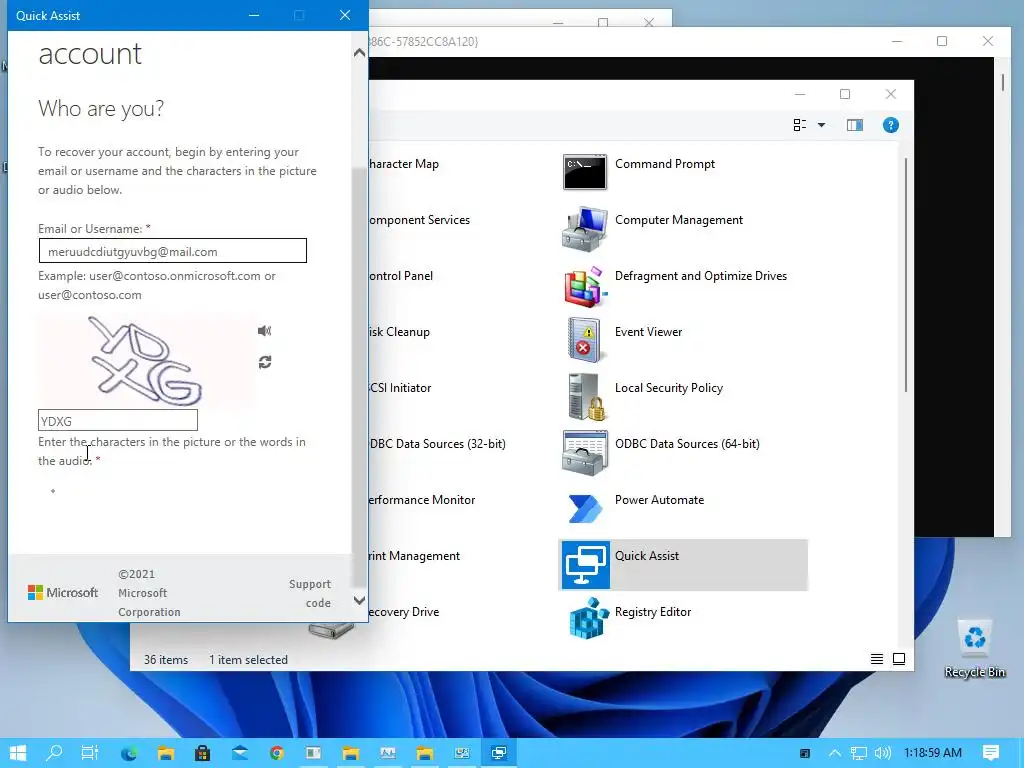Open the Registry Editor cube icon
The width and height of the screenshot is (1024, 768).
tap(588, 618)
